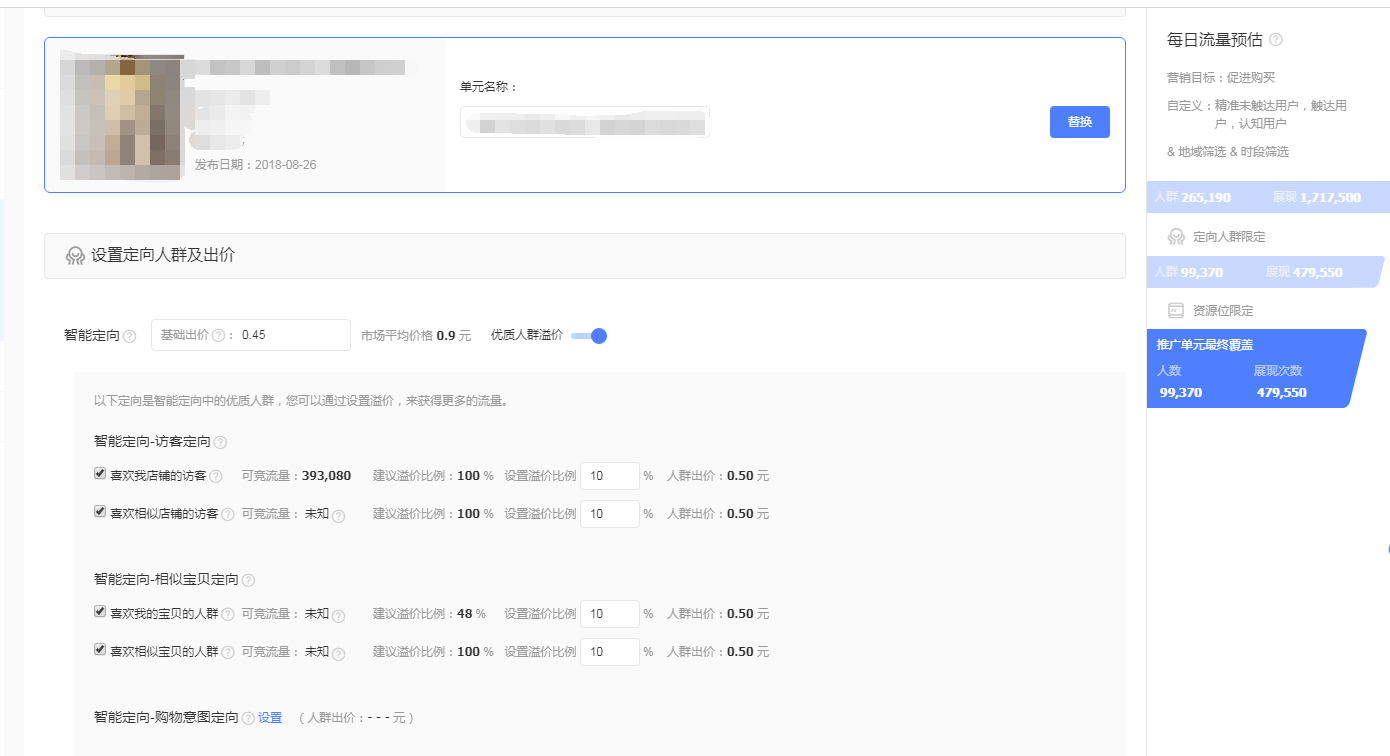This screenshot has height=756, width=1390.
Task: Open 设置 link for 购物意图定向
Action: click(270, 718)
